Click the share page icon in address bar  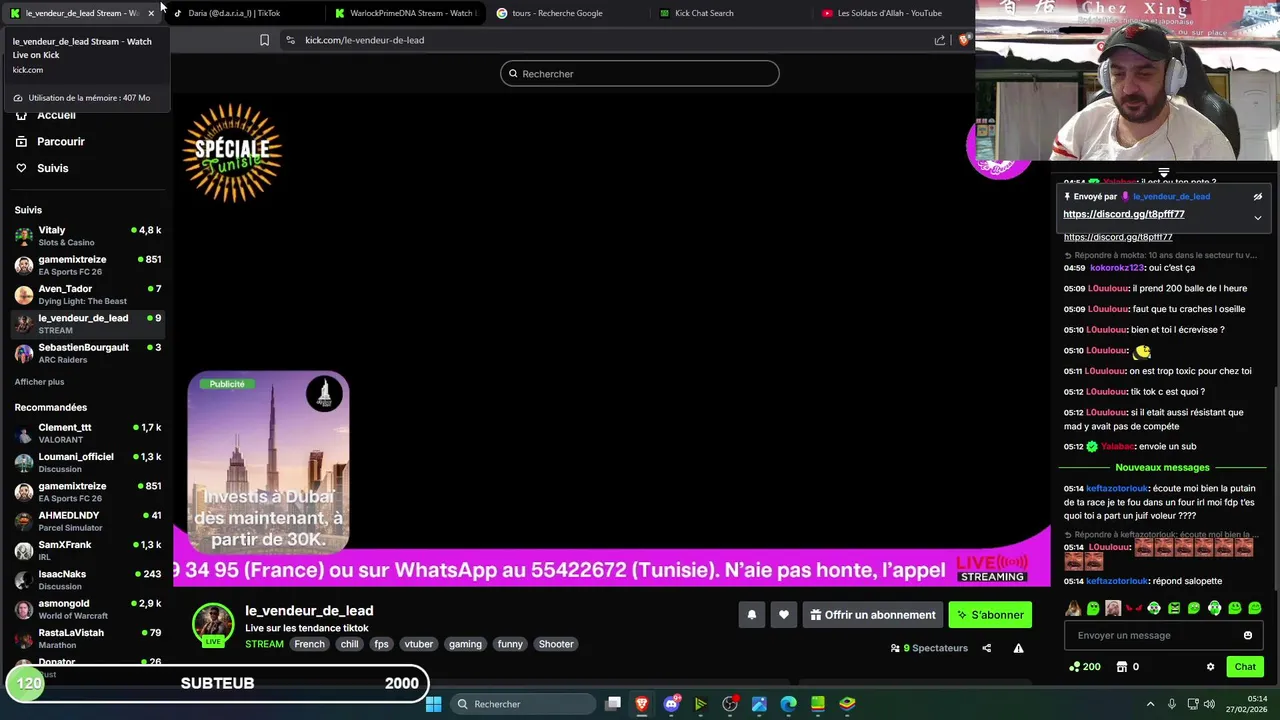pyautogui.click(x=940, y=40)
